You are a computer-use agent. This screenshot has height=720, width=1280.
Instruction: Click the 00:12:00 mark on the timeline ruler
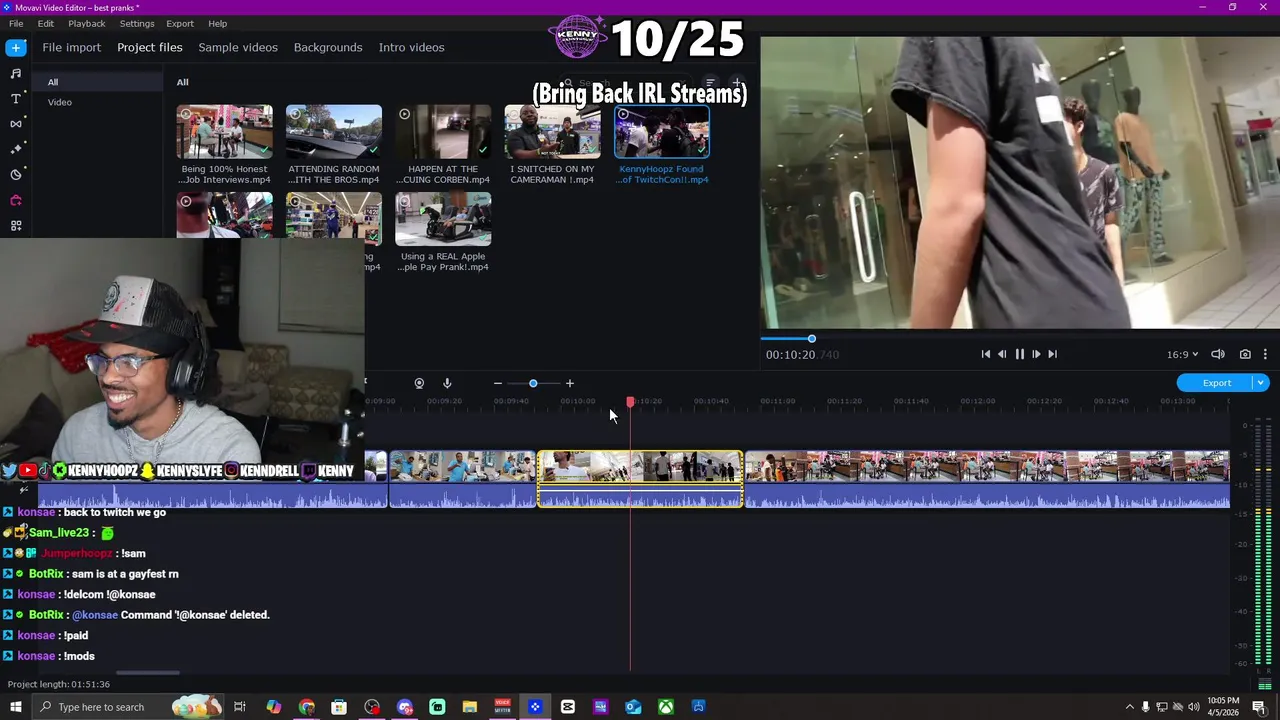click(977, 401)
